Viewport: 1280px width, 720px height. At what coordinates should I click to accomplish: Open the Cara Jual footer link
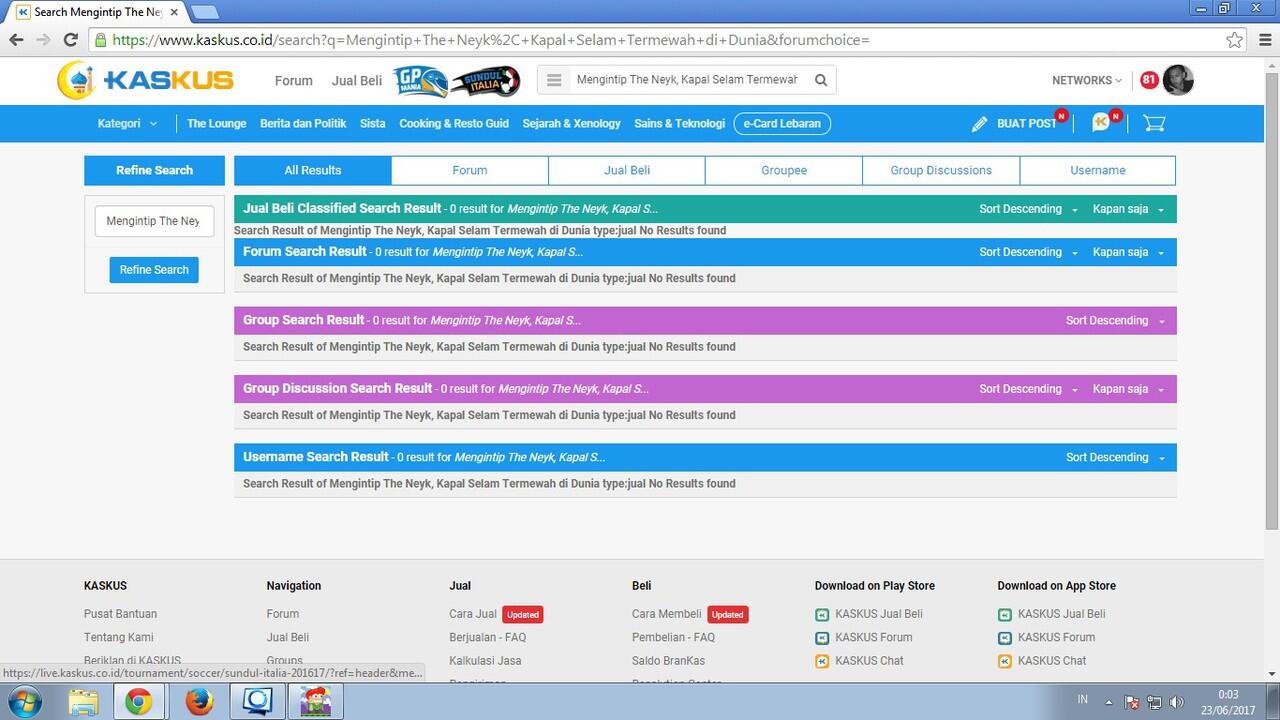click(x=473, y=614)
